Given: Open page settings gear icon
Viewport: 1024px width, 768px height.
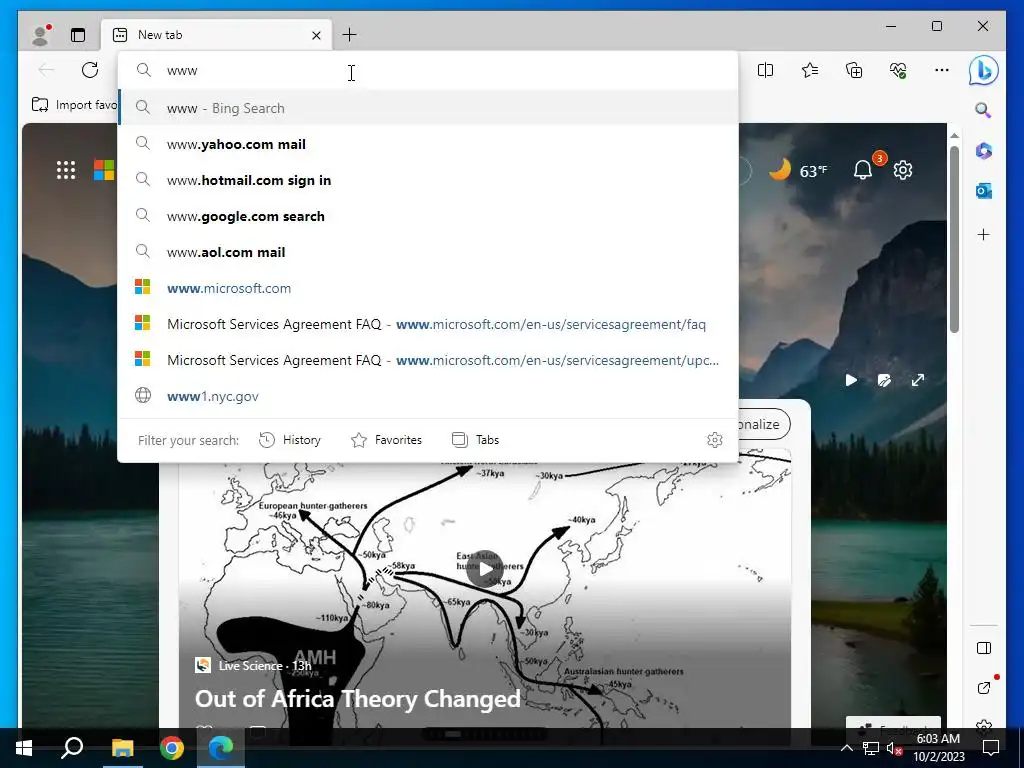Looking at the screenshot, I should pos(903,170).
